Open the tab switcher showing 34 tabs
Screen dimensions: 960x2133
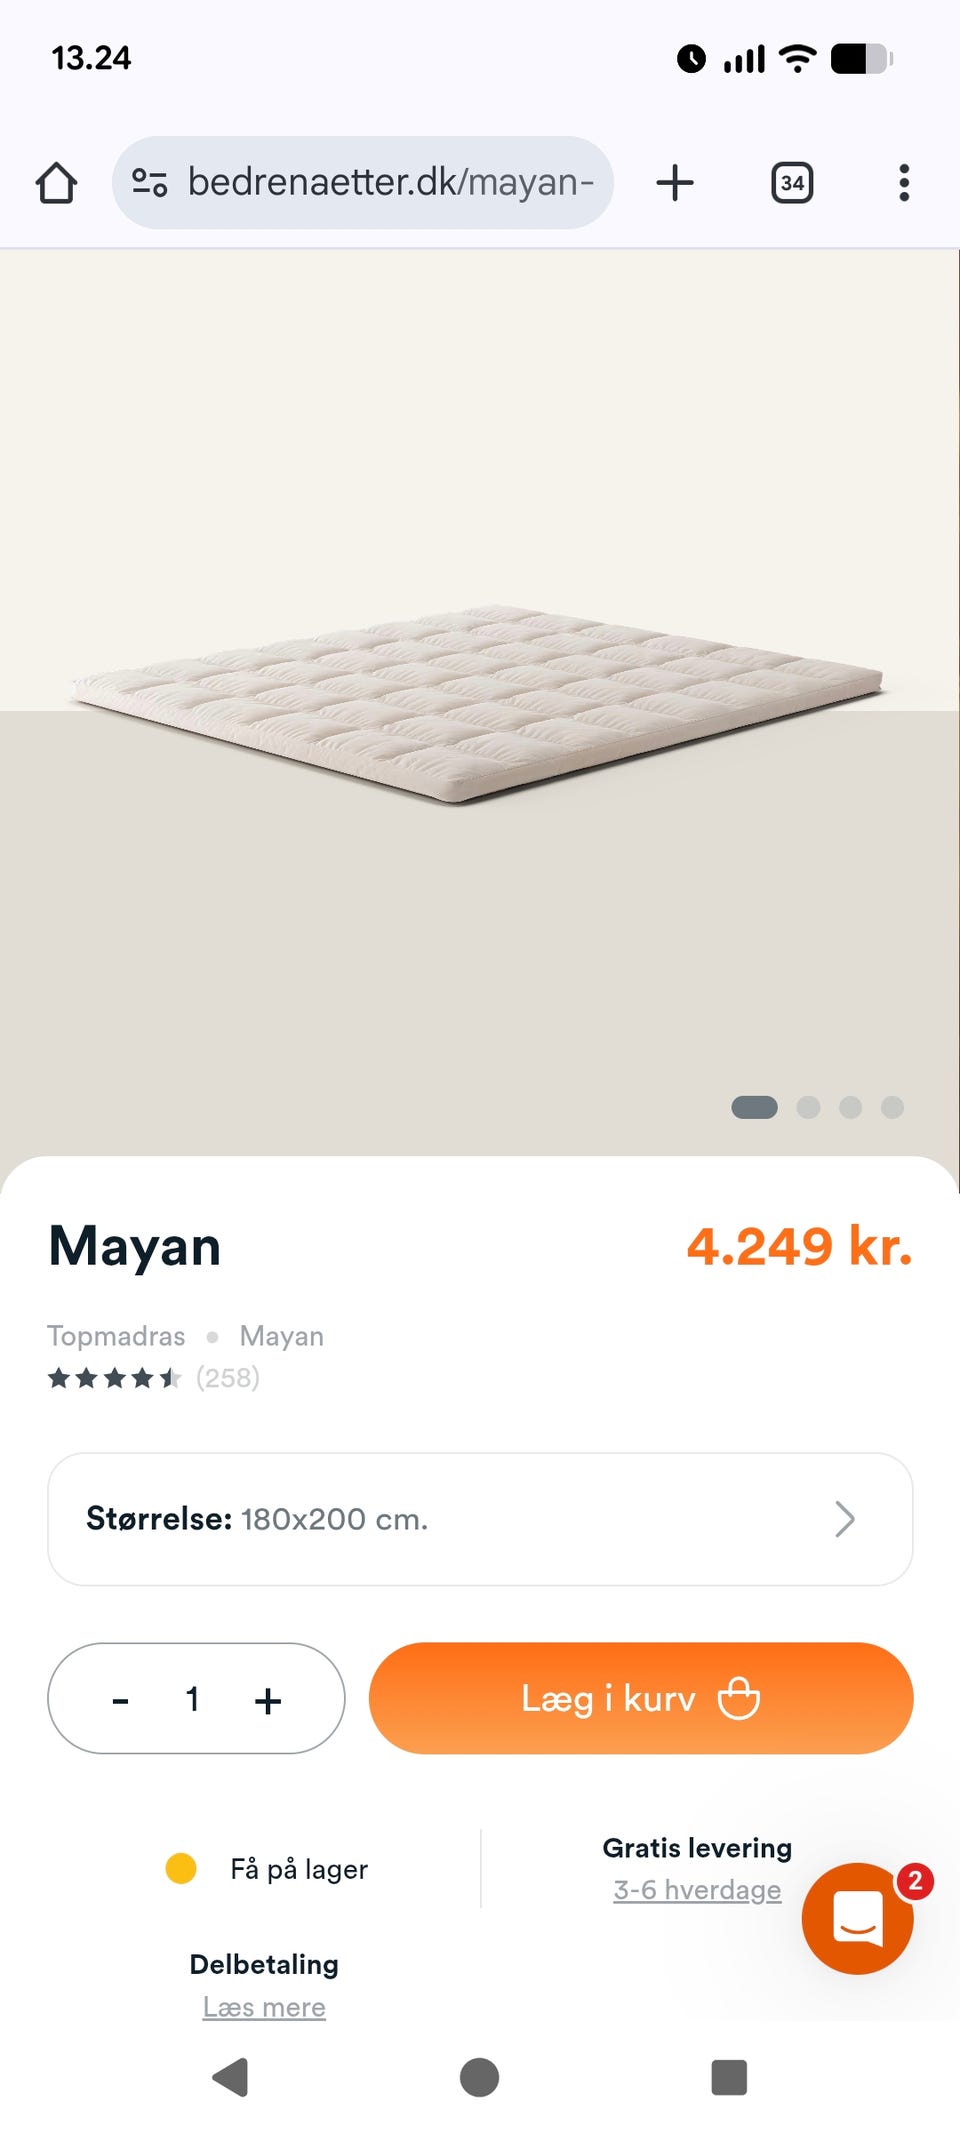[x=792, y=183]
